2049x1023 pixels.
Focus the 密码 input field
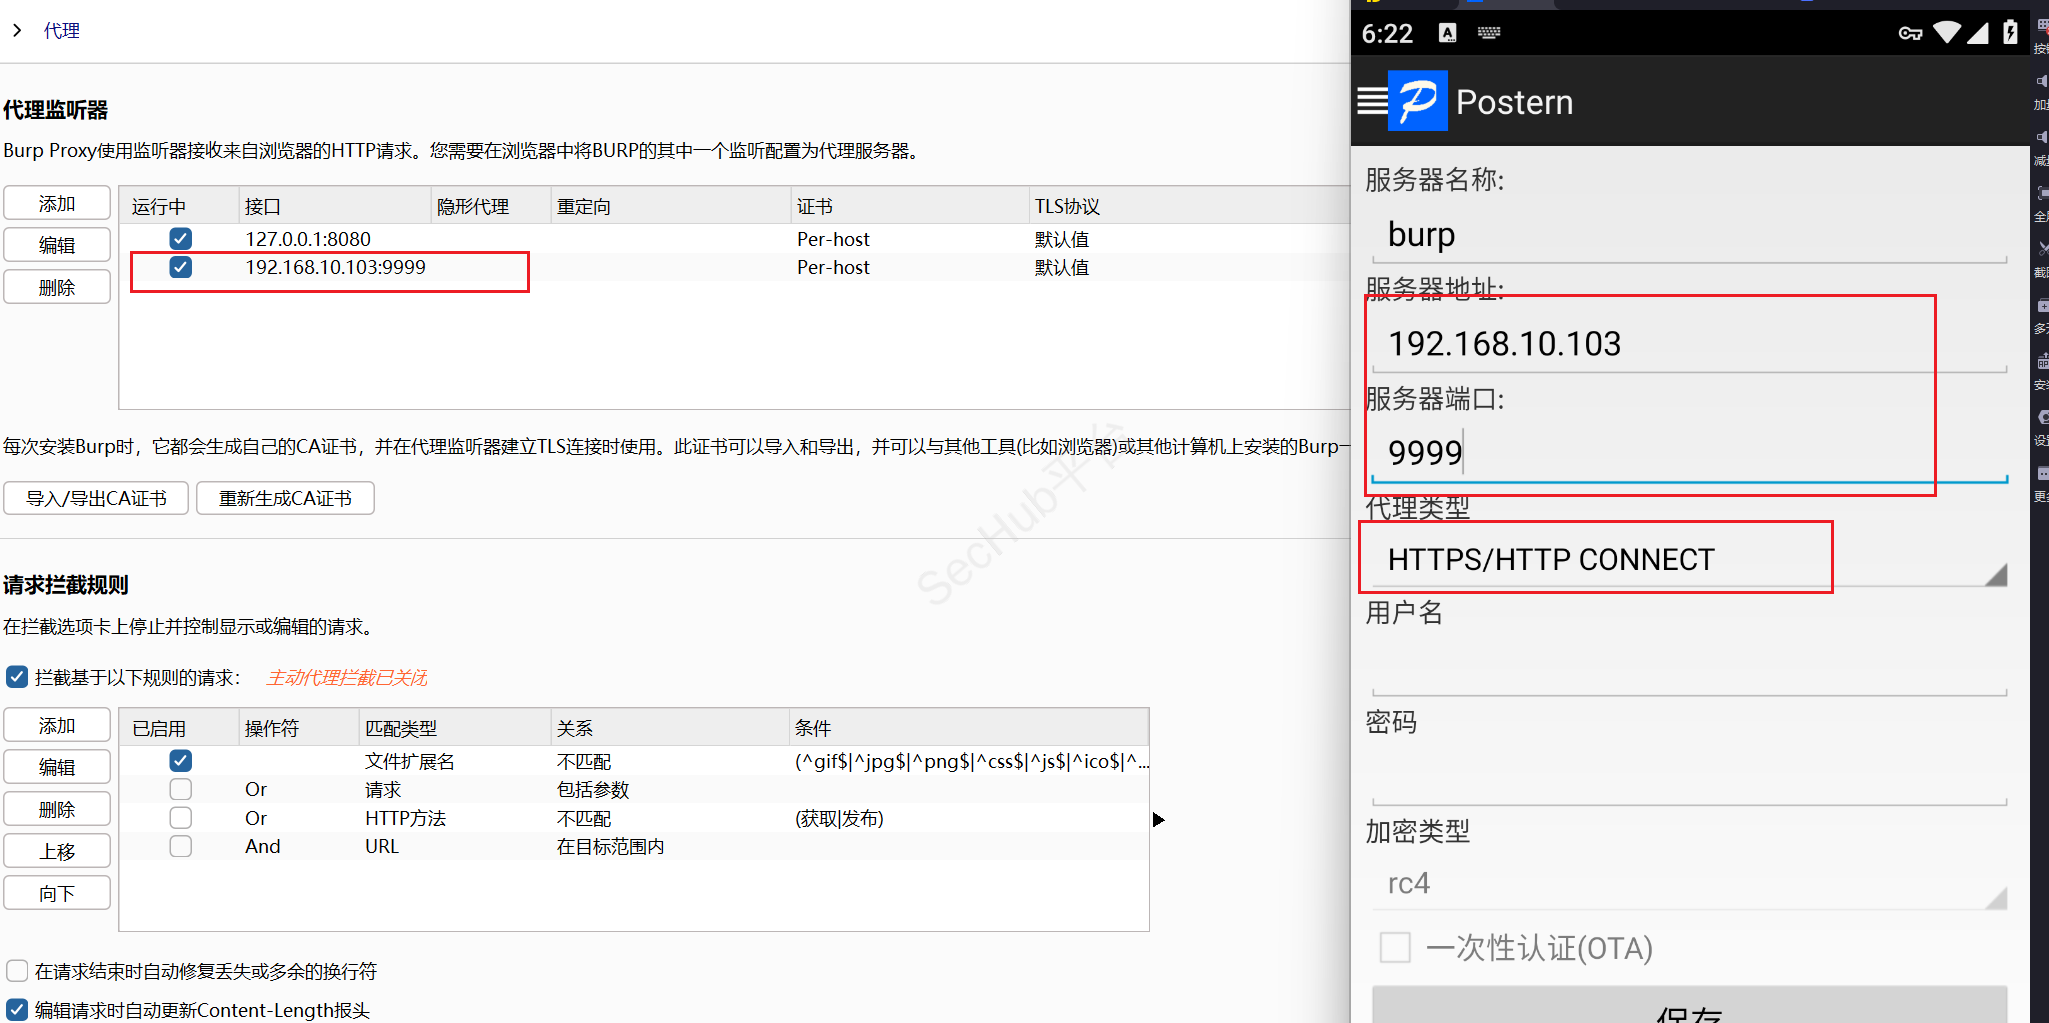click(1690, 775)
